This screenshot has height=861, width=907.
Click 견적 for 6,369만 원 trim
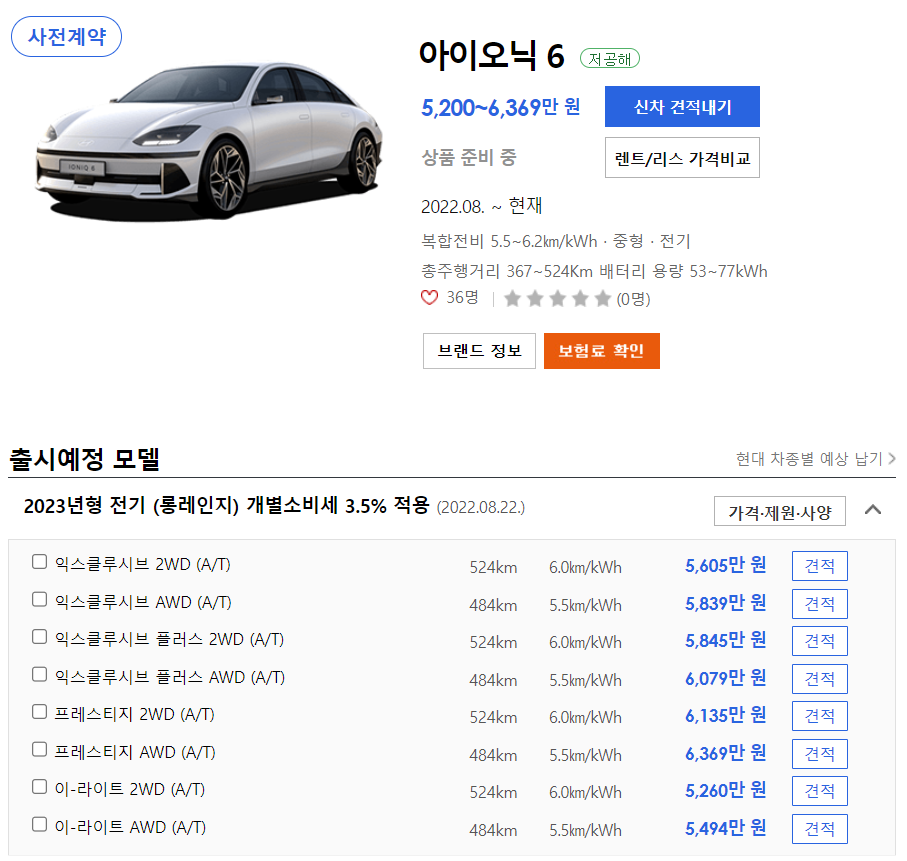[820, 753]
